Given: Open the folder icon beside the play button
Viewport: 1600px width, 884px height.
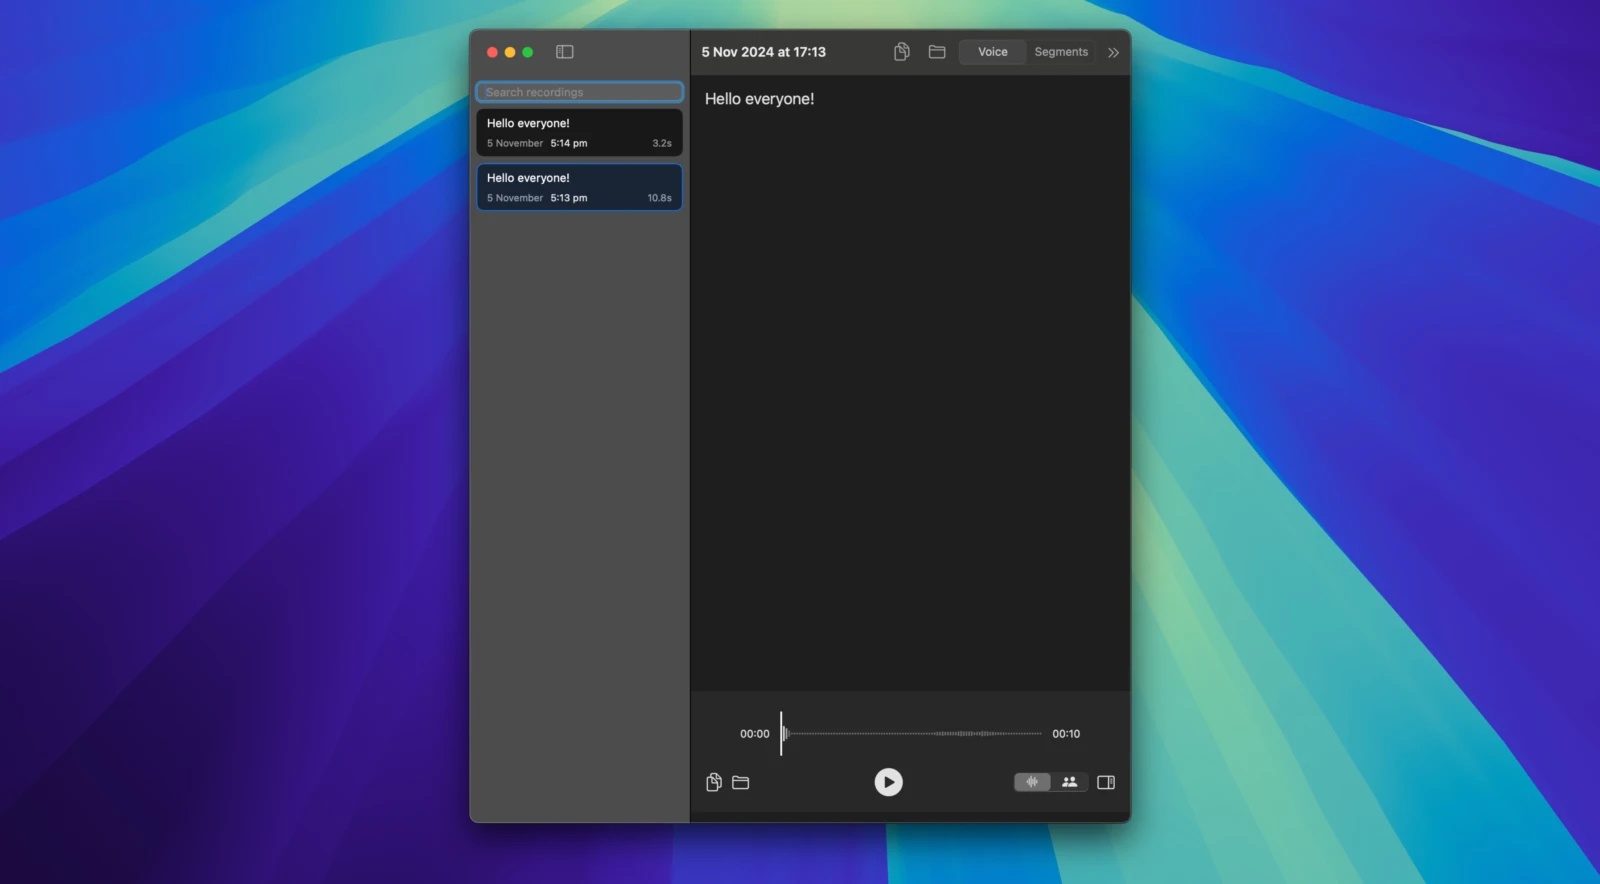Looking at the screenshot, I should 741,782.
